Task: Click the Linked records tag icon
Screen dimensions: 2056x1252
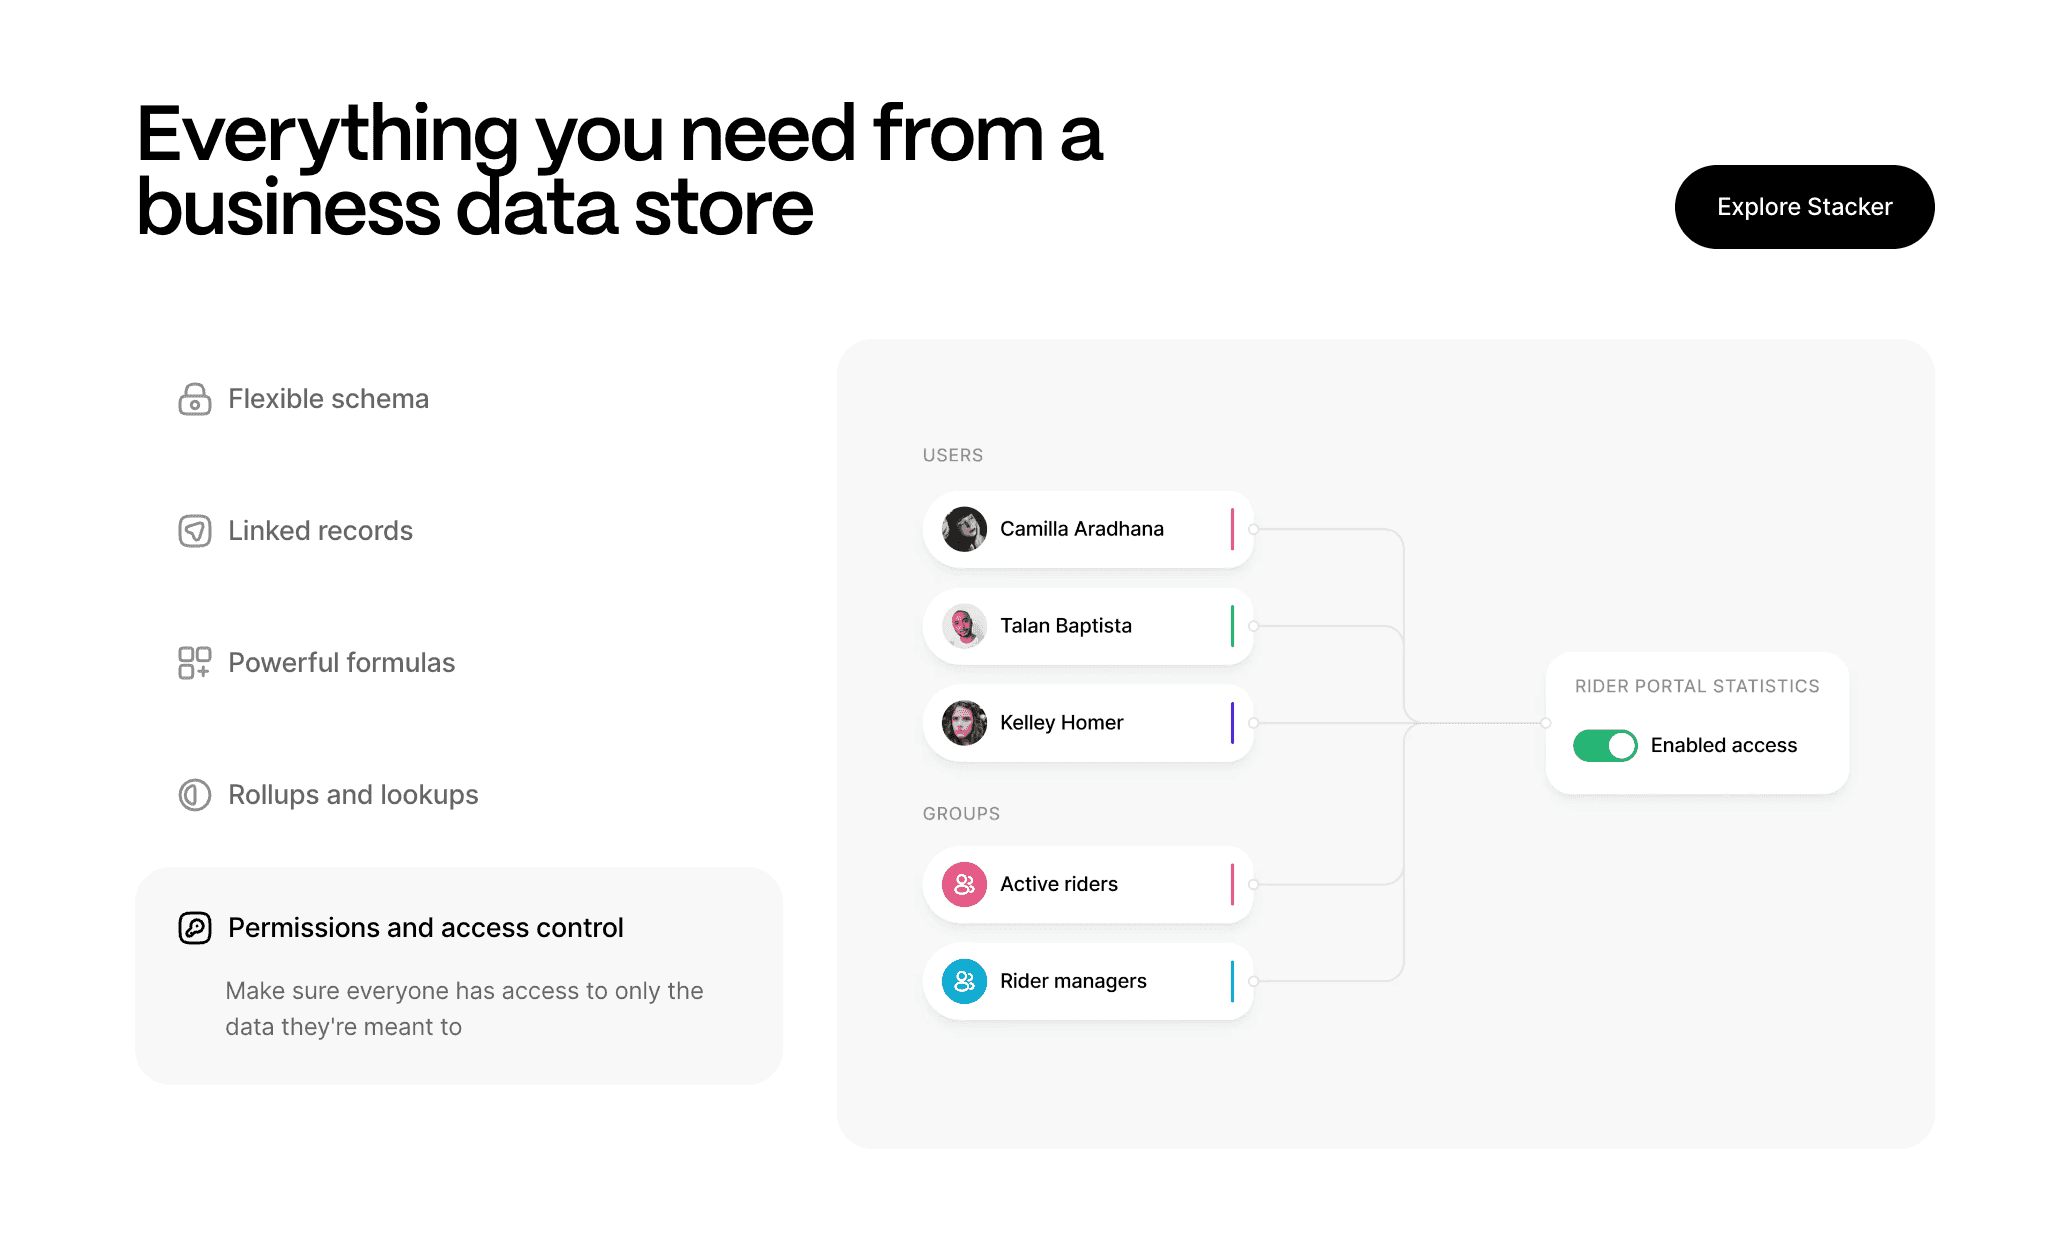Action: [195, 531]
